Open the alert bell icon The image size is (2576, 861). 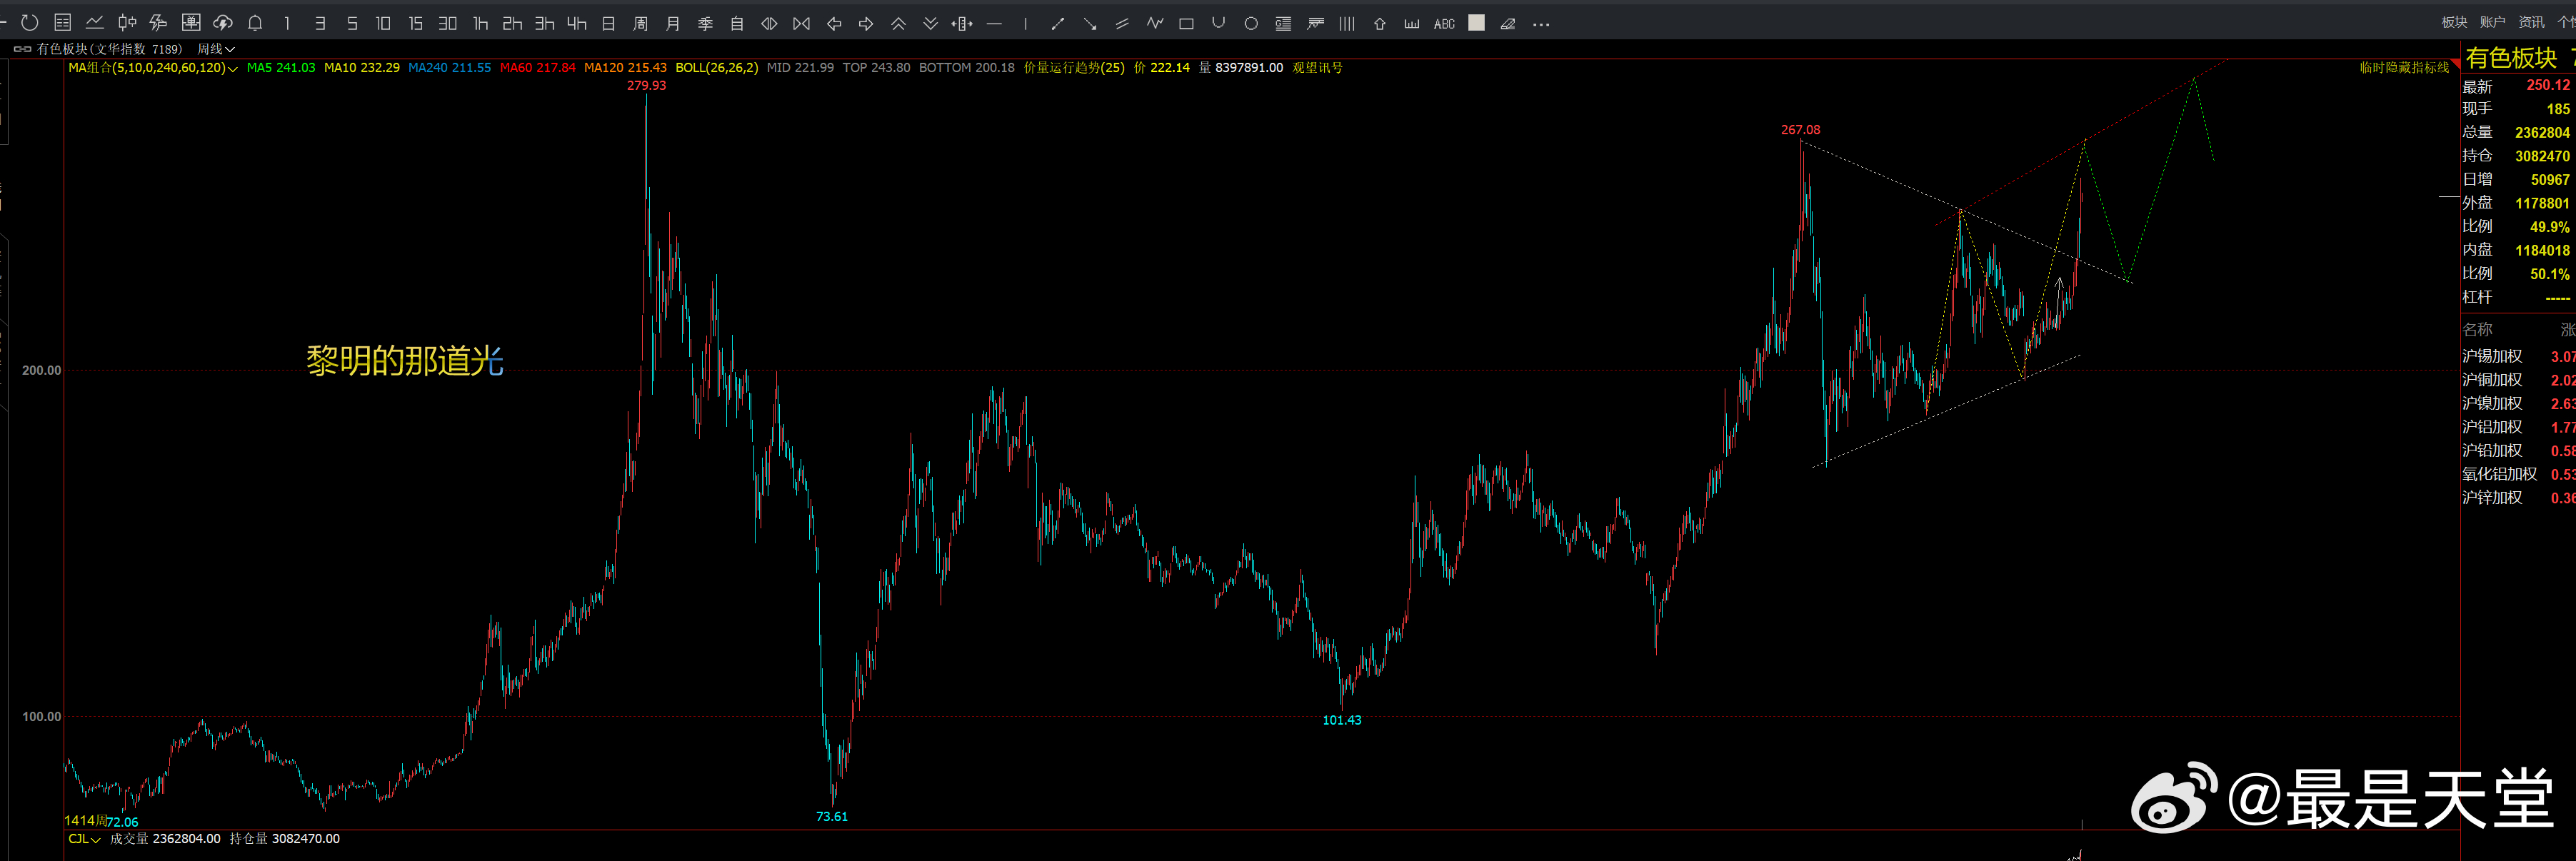(255, 23)
